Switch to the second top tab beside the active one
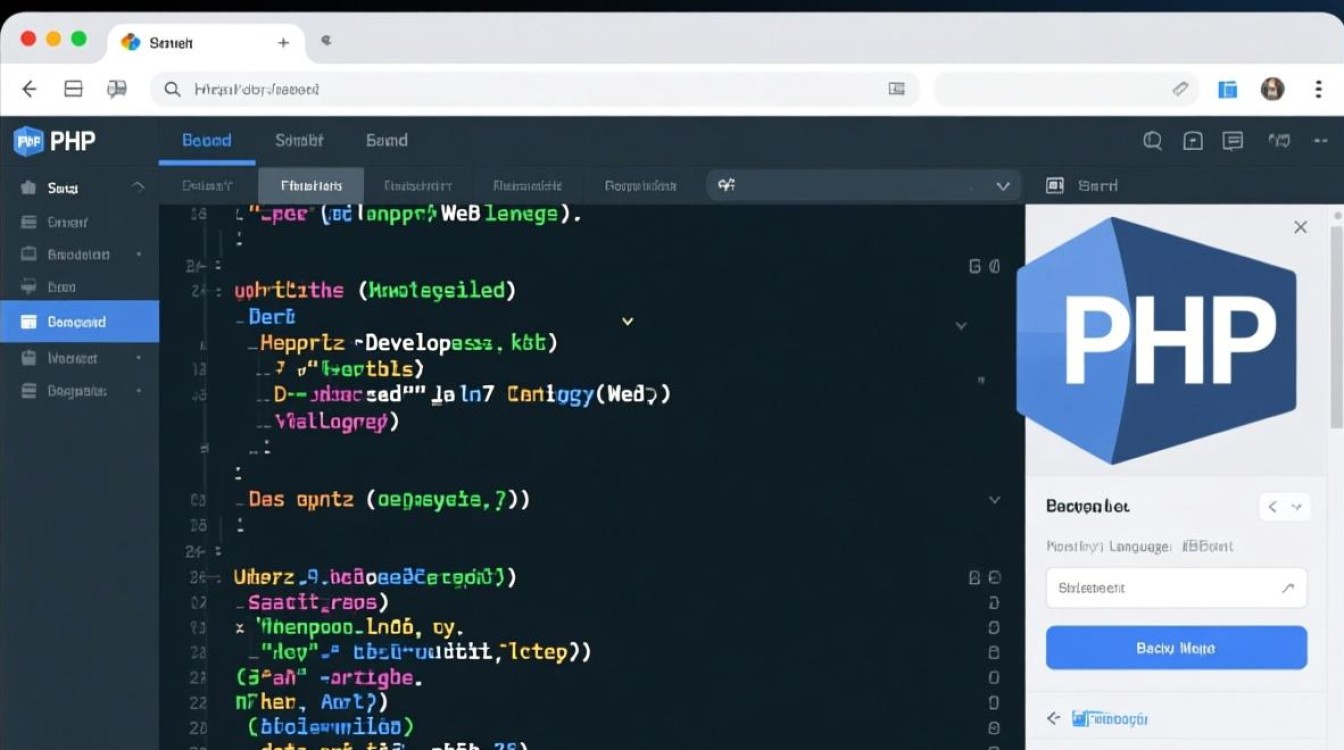 coord(299,141)
